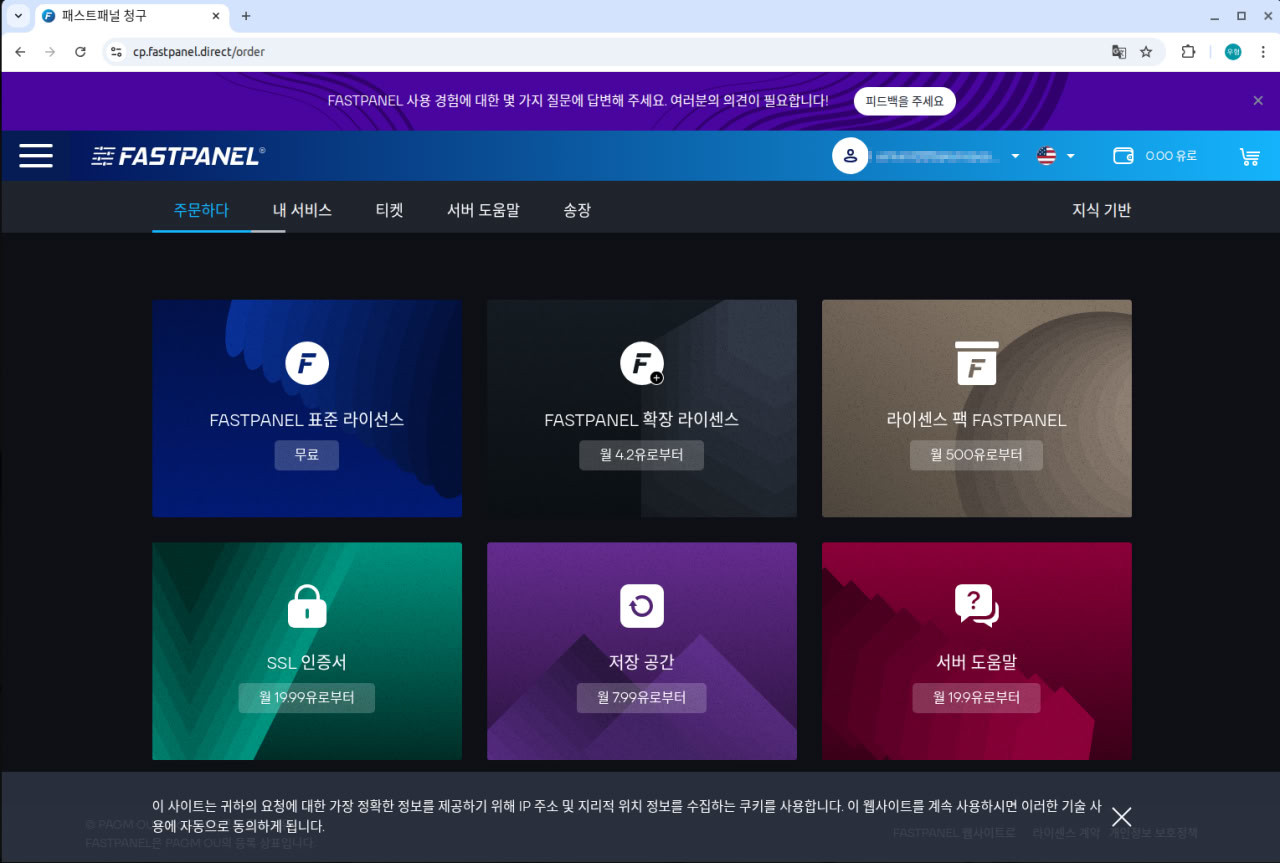Open the hamburger menu in the header

pos(36,155)
